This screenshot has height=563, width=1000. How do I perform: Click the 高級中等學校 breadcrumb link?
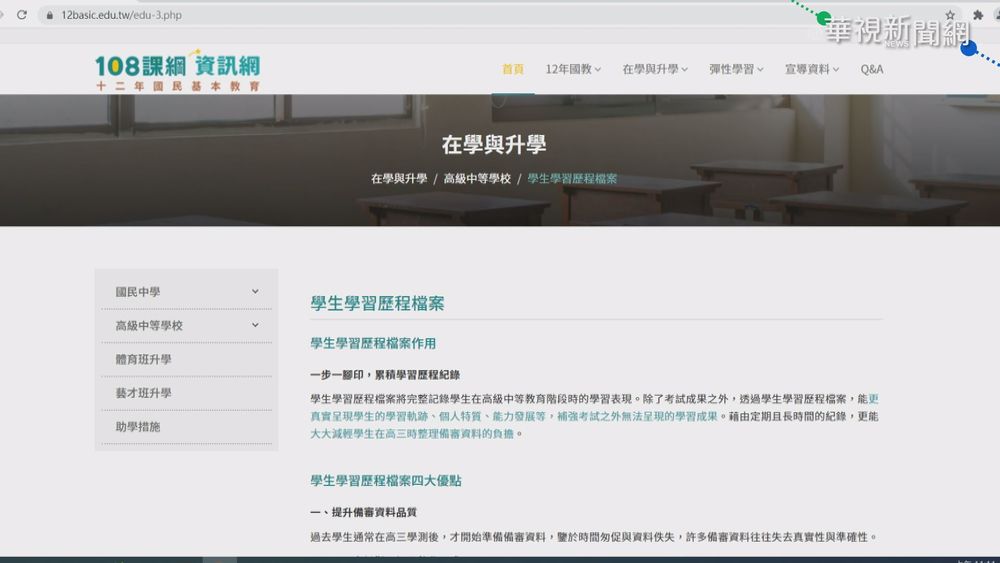point(477,179)
